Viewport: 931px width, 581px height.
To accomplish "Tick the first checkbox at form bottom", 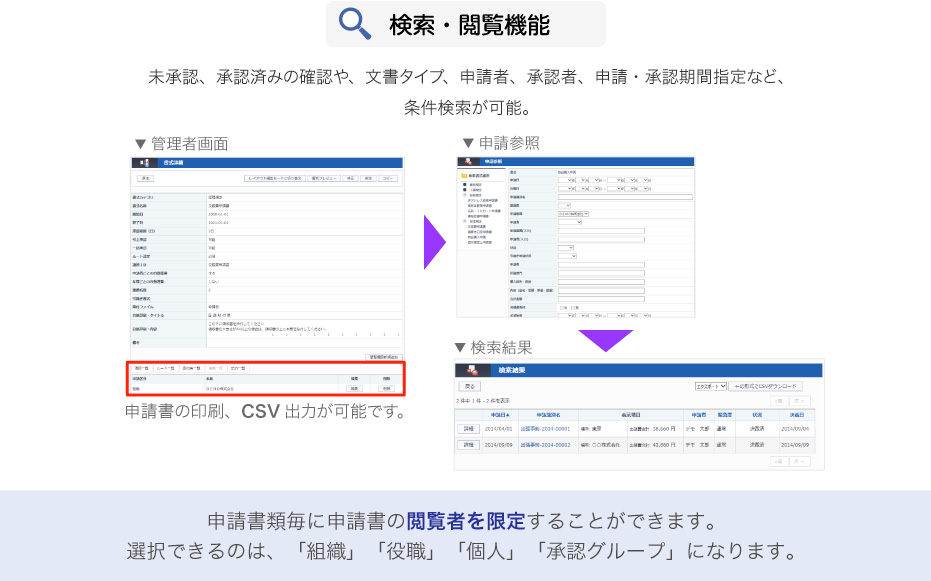I will [562, 306].
